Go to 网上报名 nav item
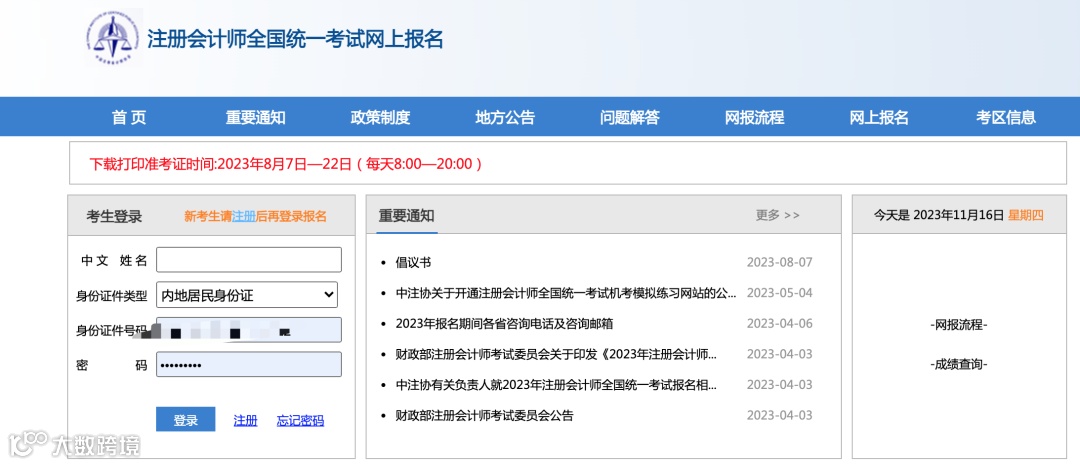Viewport: 1080px width, 465px height. point(879,118)
